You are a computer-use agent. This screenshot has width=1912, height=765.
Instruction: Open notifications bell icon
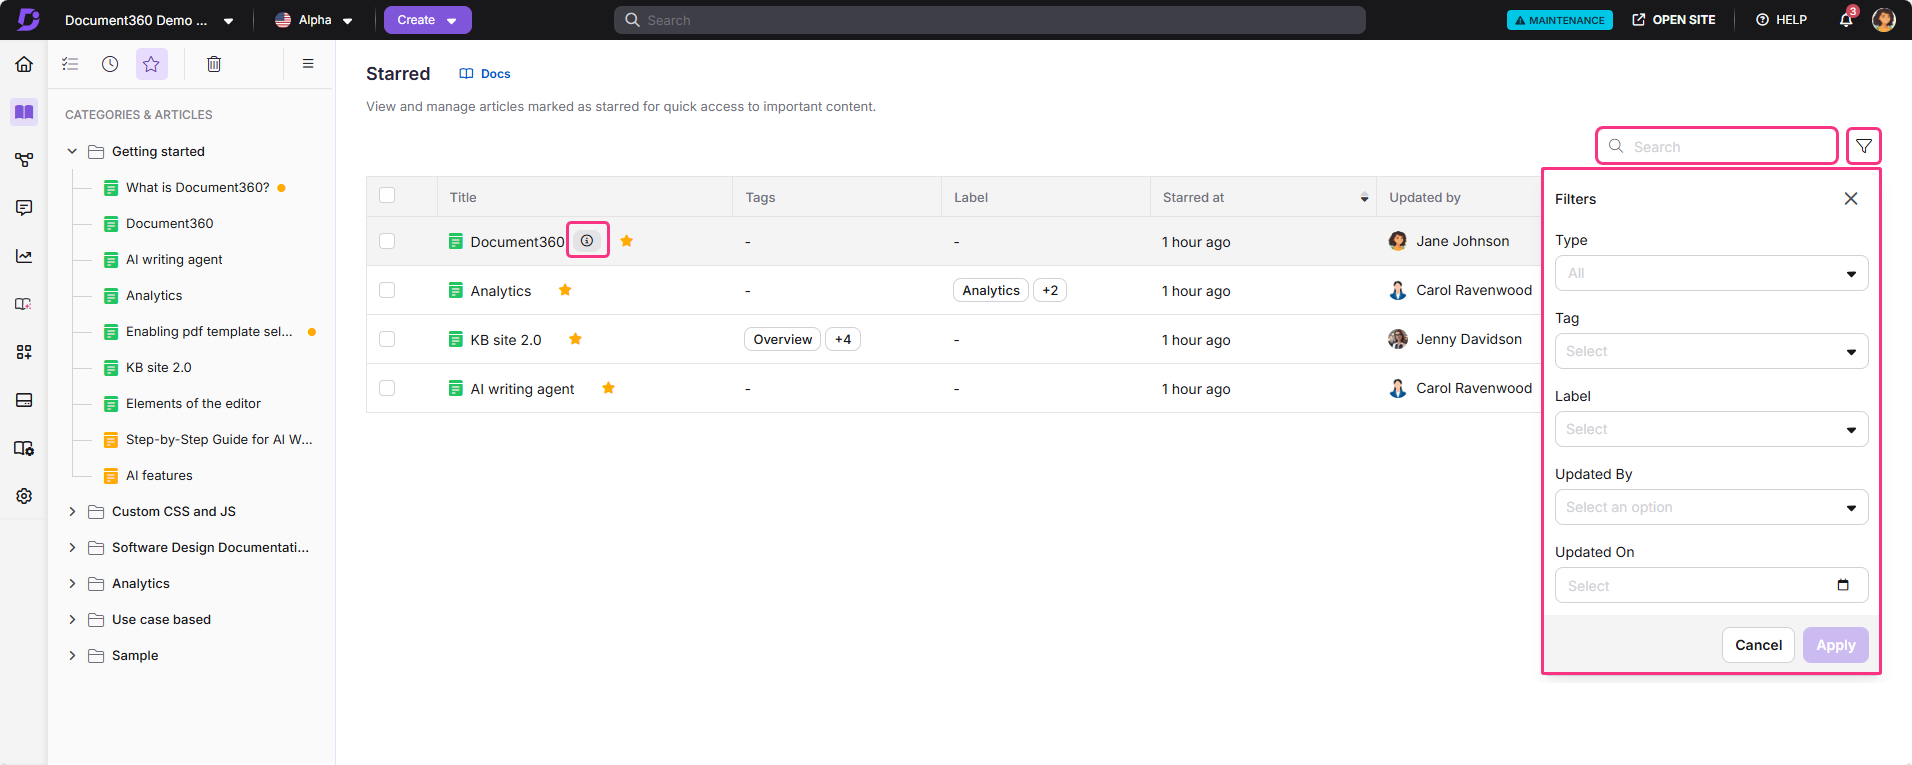1846,20
